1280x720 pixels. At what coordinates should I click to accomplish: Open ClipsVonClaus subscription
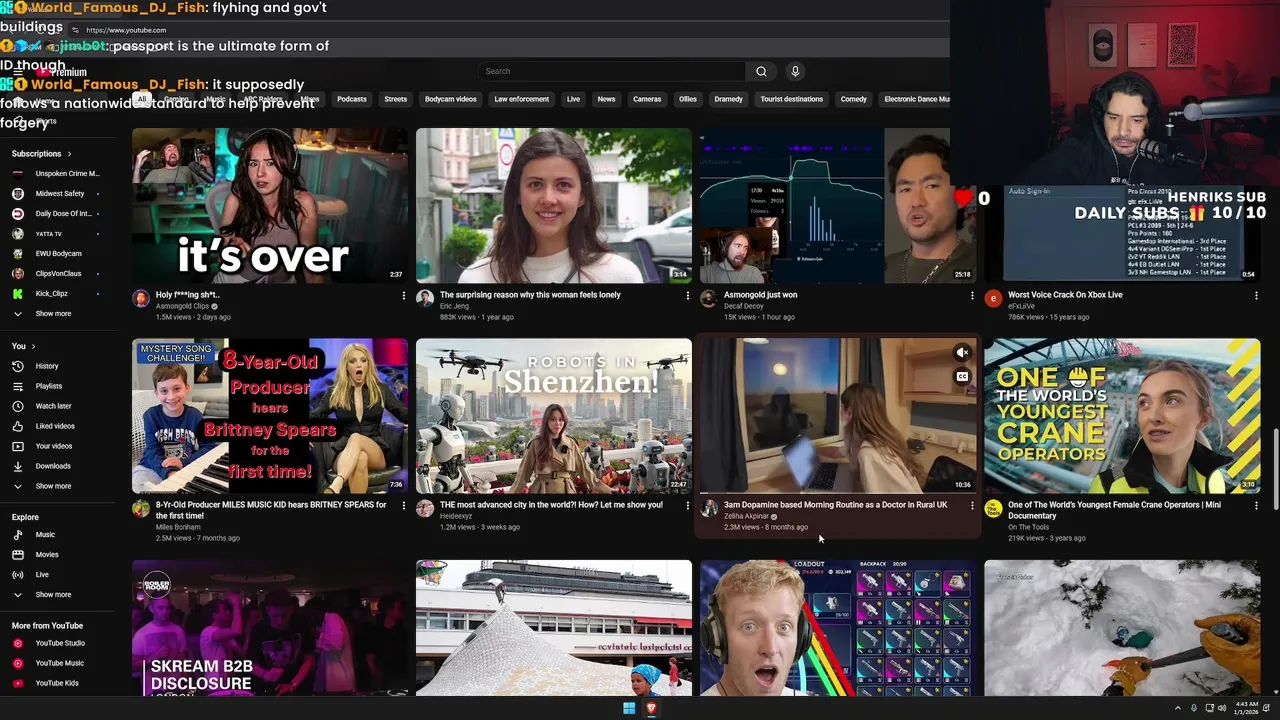point(56,274)
